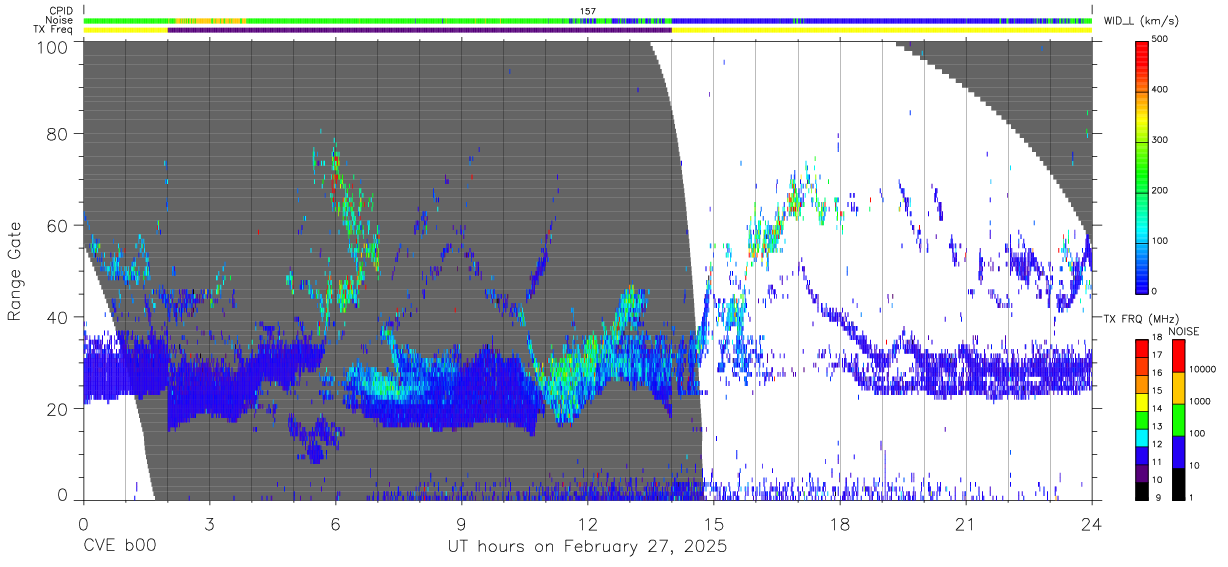Click the noise level colorbar

pos(1180,419)
